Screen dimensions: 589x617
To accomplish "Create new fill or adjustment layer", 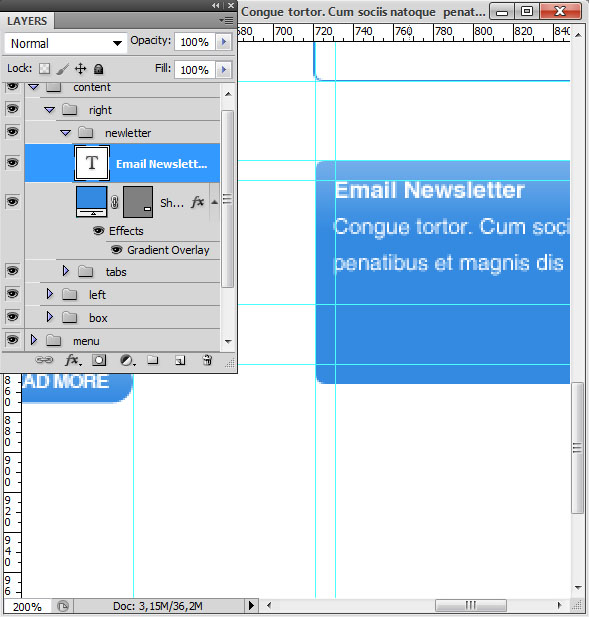I will point(127,360).
